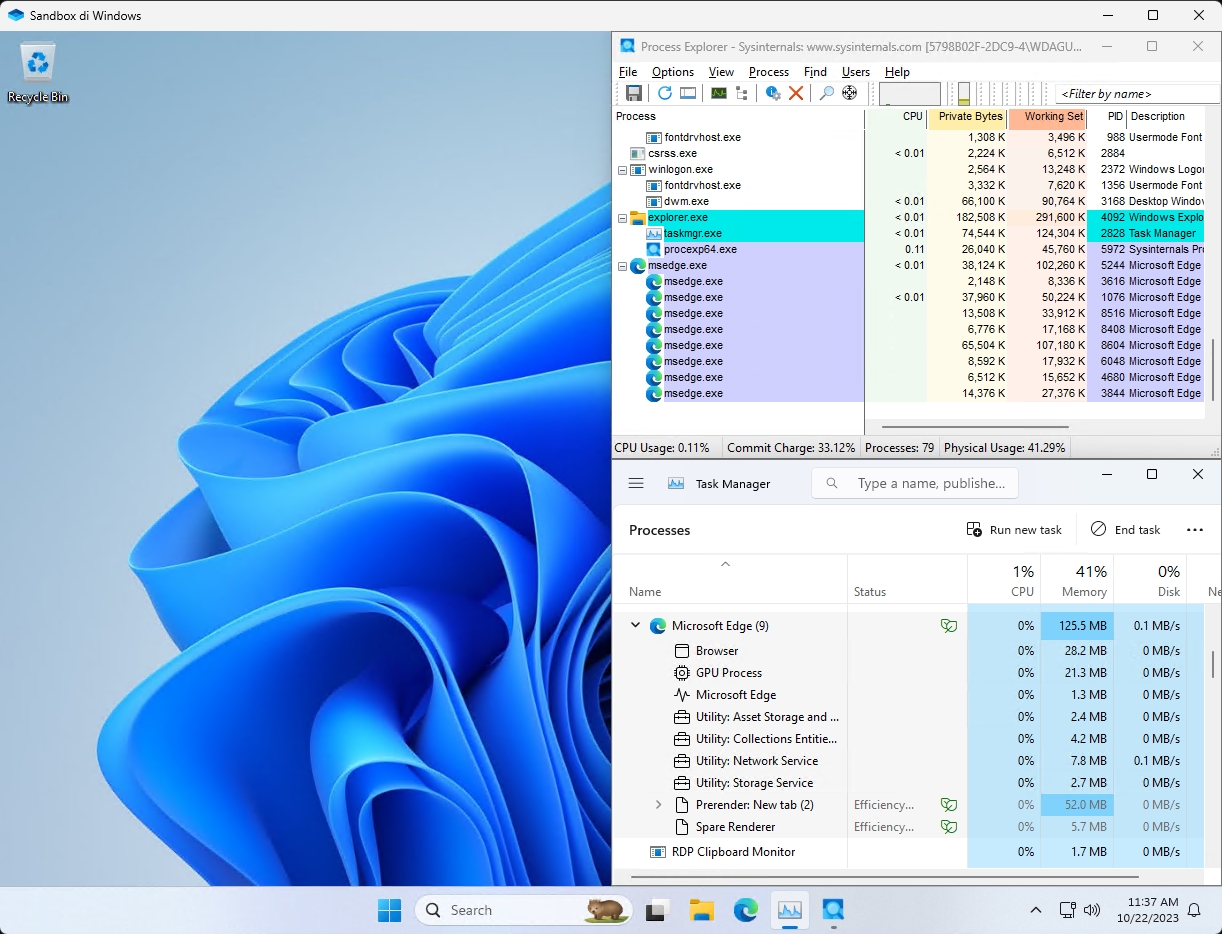The image size is (1222, 934).
Task: Open the Users menu
Action: tap(856, 72)
